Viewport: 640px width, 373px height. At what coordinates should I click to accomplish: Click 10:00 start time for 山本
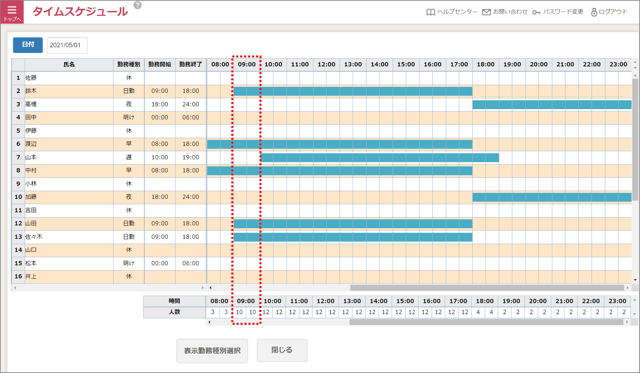coord(160,157)
